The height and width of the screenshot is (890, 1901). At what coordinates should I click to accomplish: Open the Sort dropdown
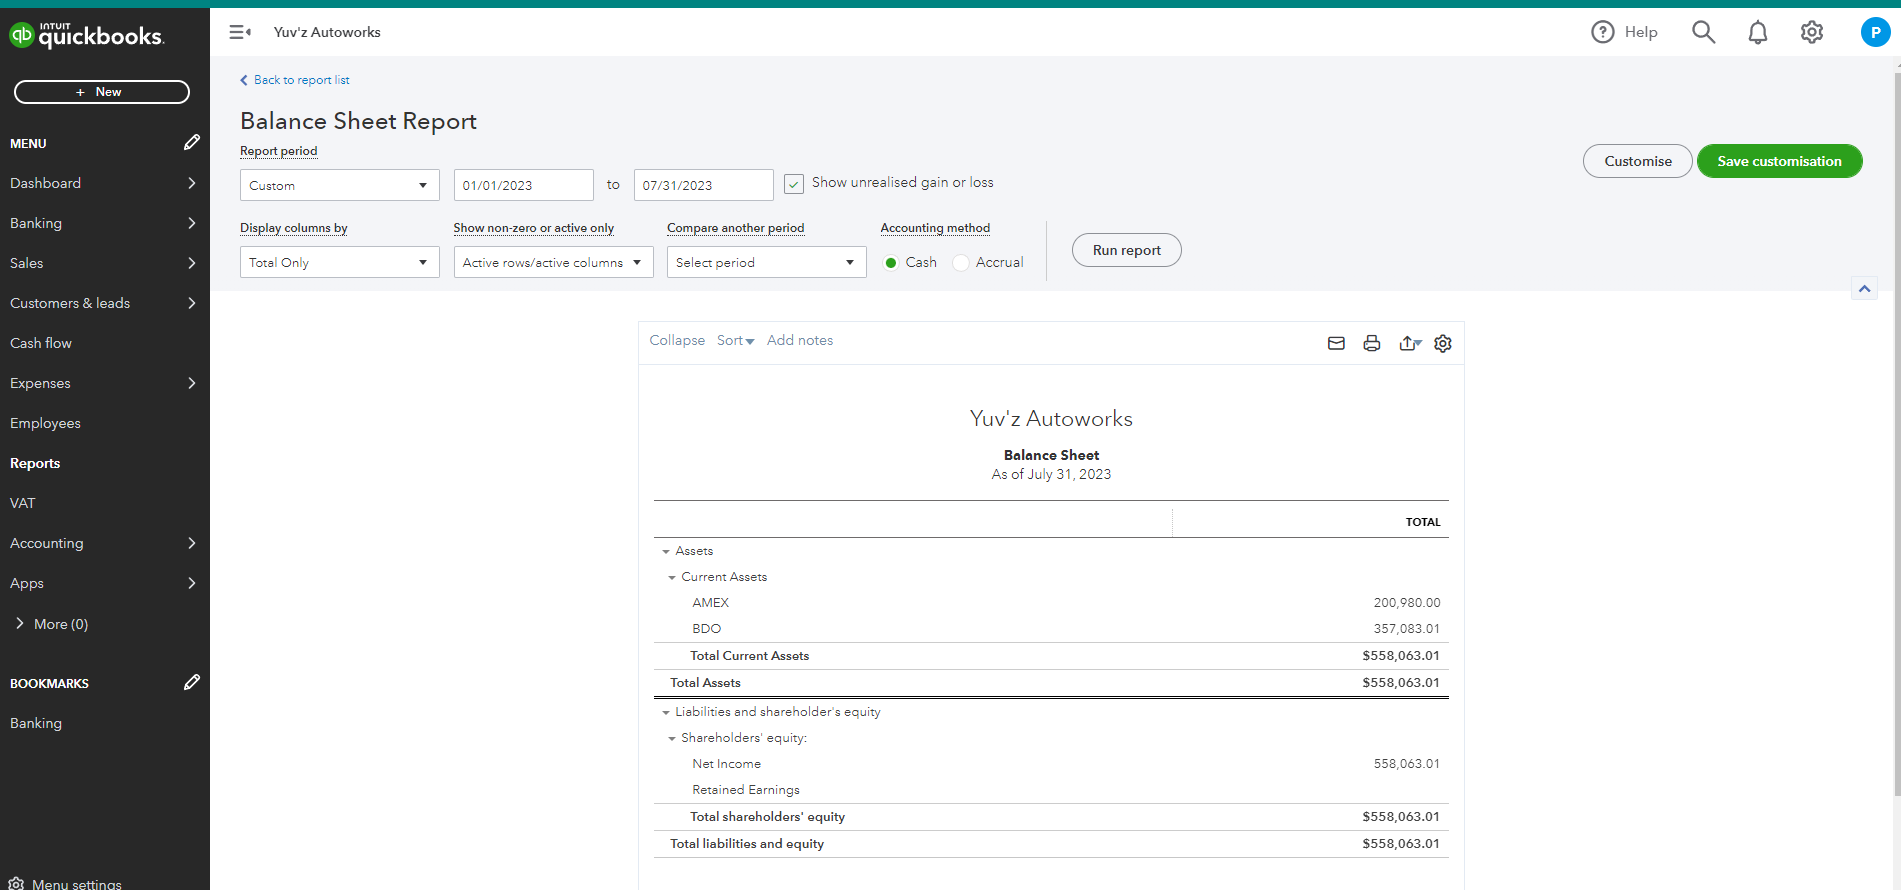(x=735, y=340)
